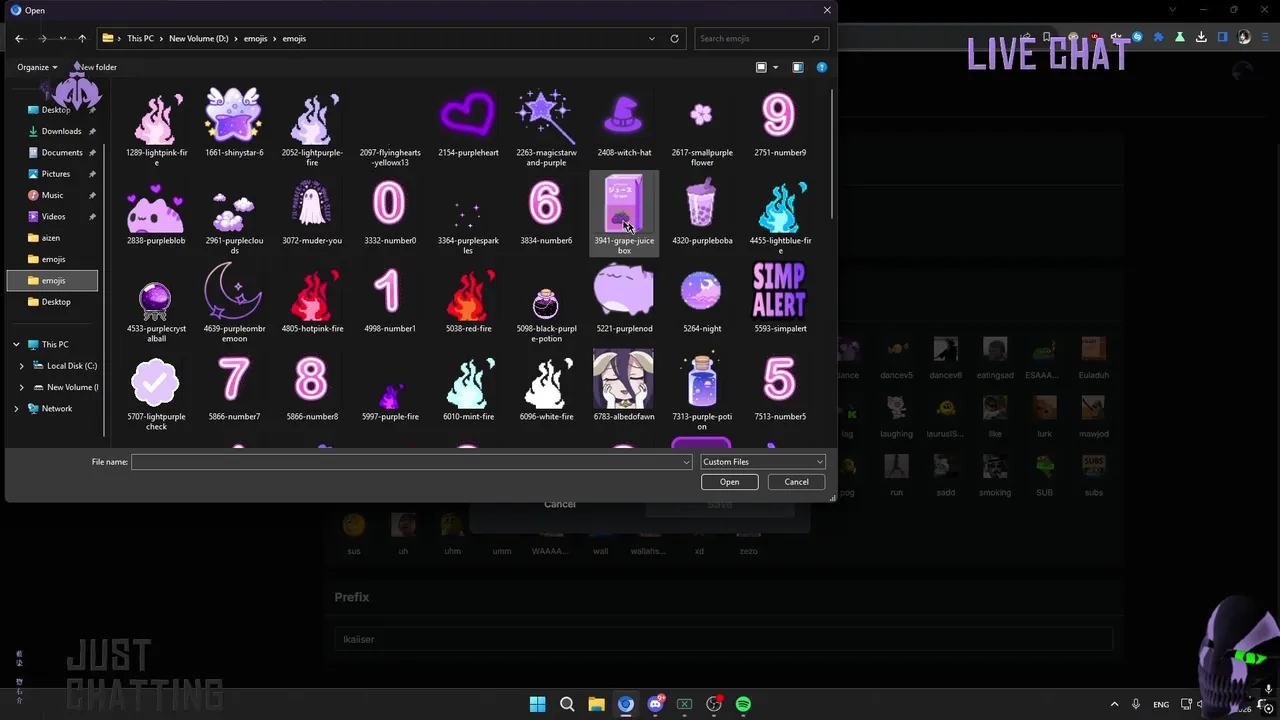Select the 3072-muder-you ghost file
The width and height of the screenshot is (1280, 720).
[312, 210]
